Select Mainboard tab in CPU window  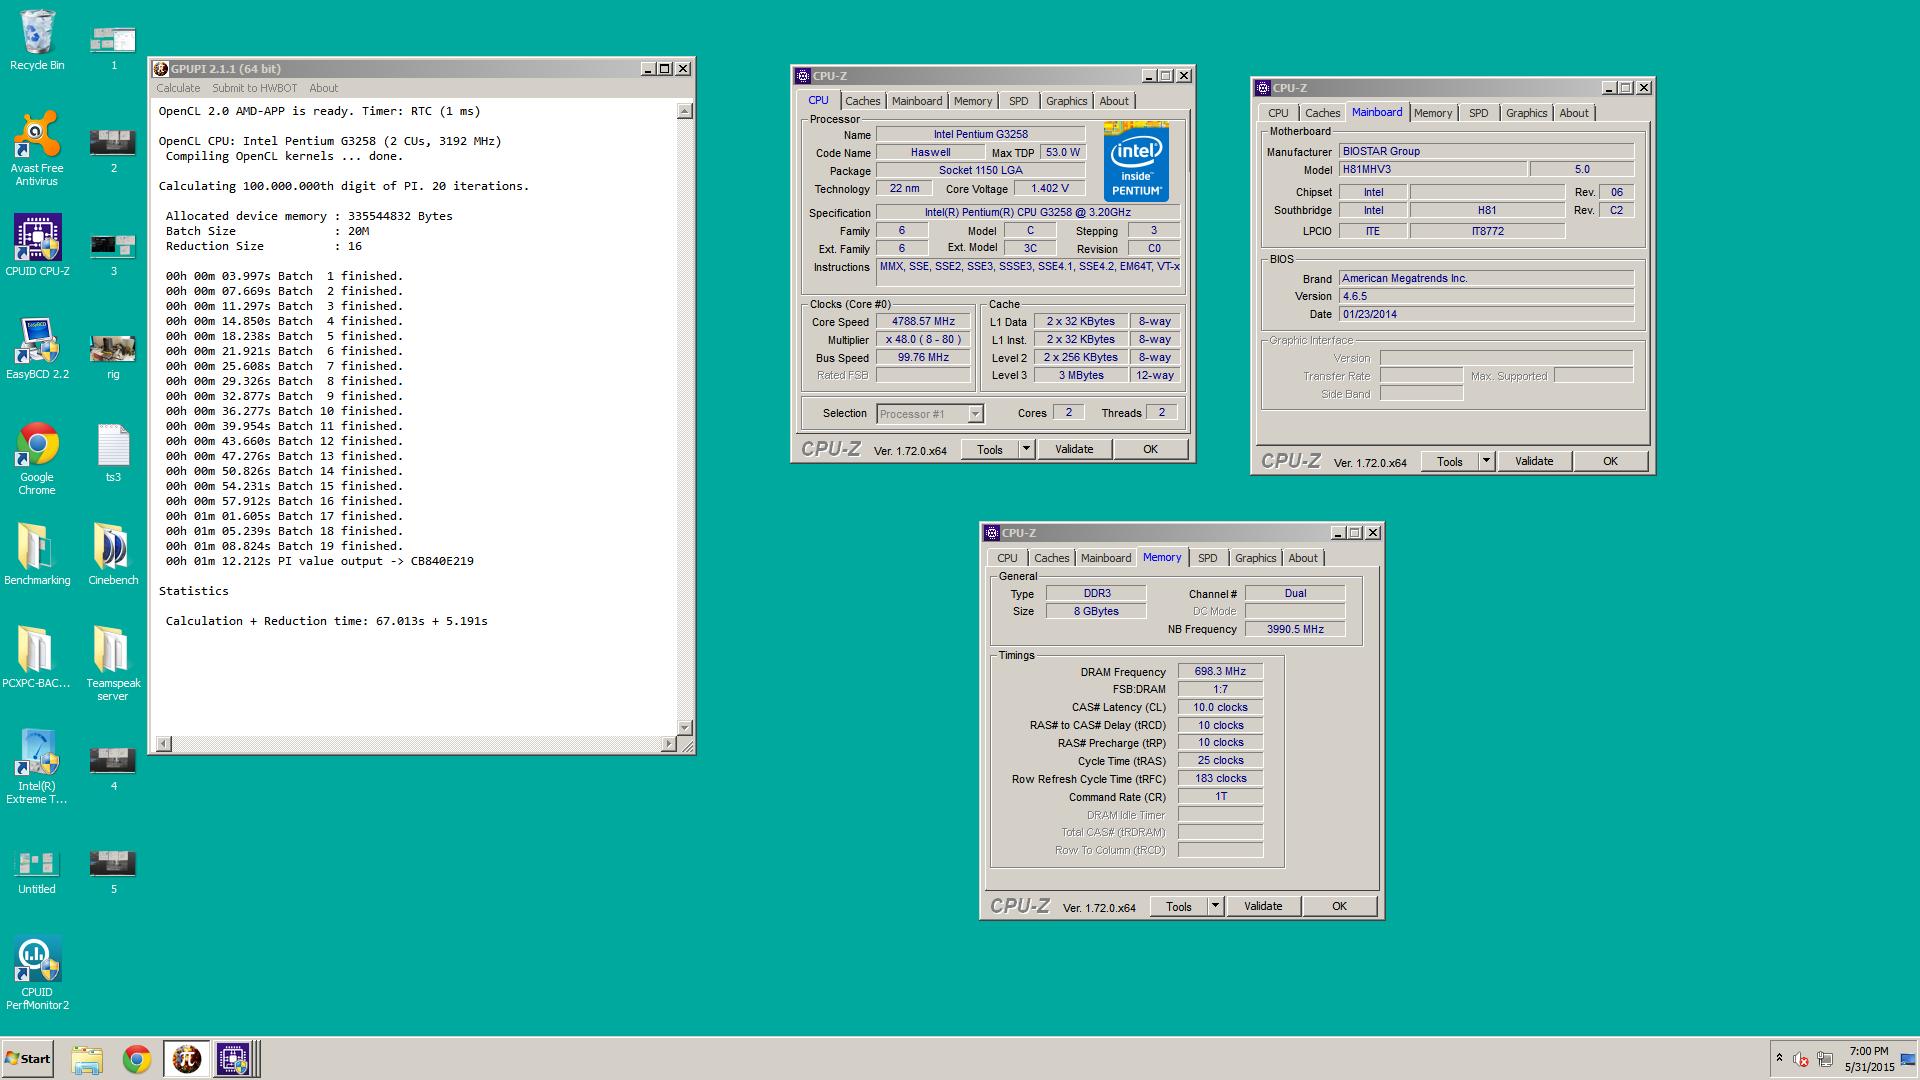click(x=916, y=101)
